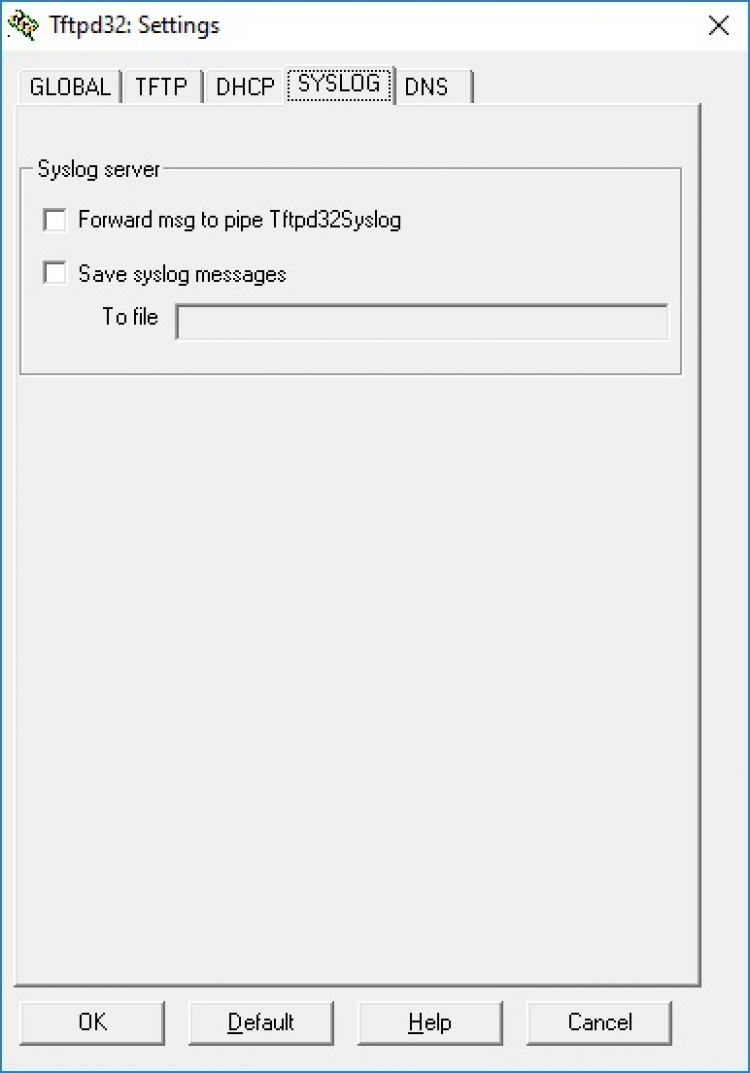Click the 'To file' label
Image resolution: width=750 pixels, height=1073 pixels.
[130, 317]
